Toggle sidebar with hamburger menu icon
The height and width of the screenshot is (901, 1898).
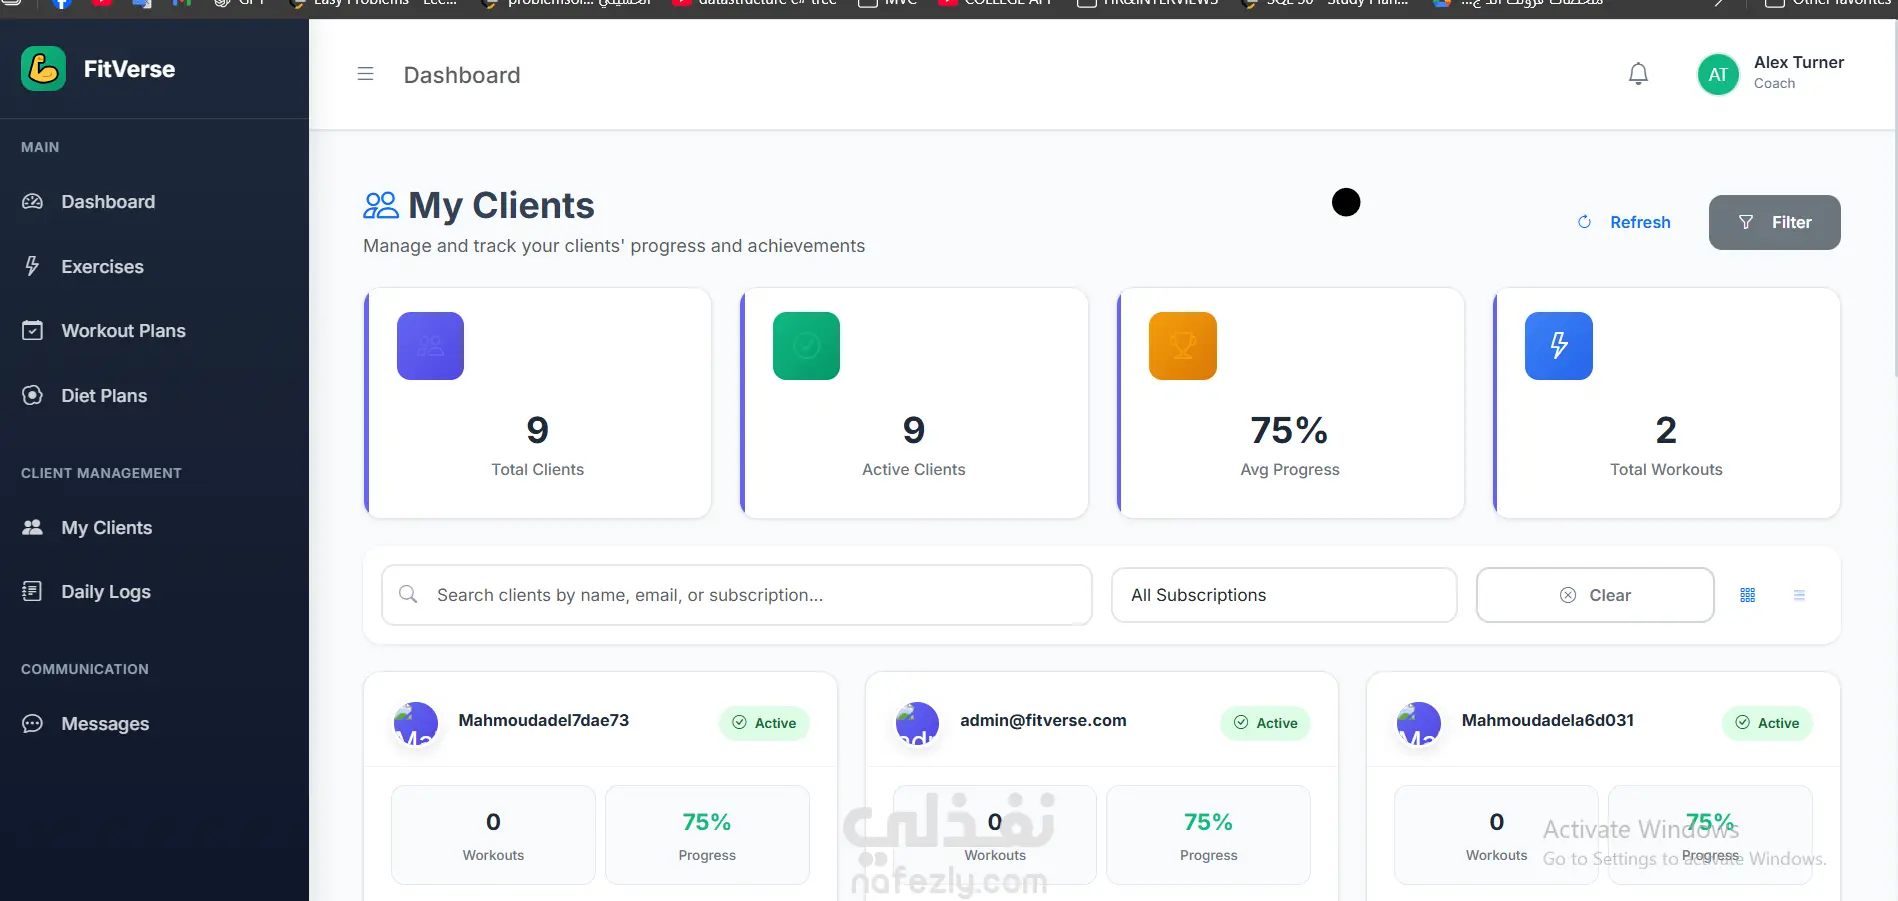[x=365, y=74]
